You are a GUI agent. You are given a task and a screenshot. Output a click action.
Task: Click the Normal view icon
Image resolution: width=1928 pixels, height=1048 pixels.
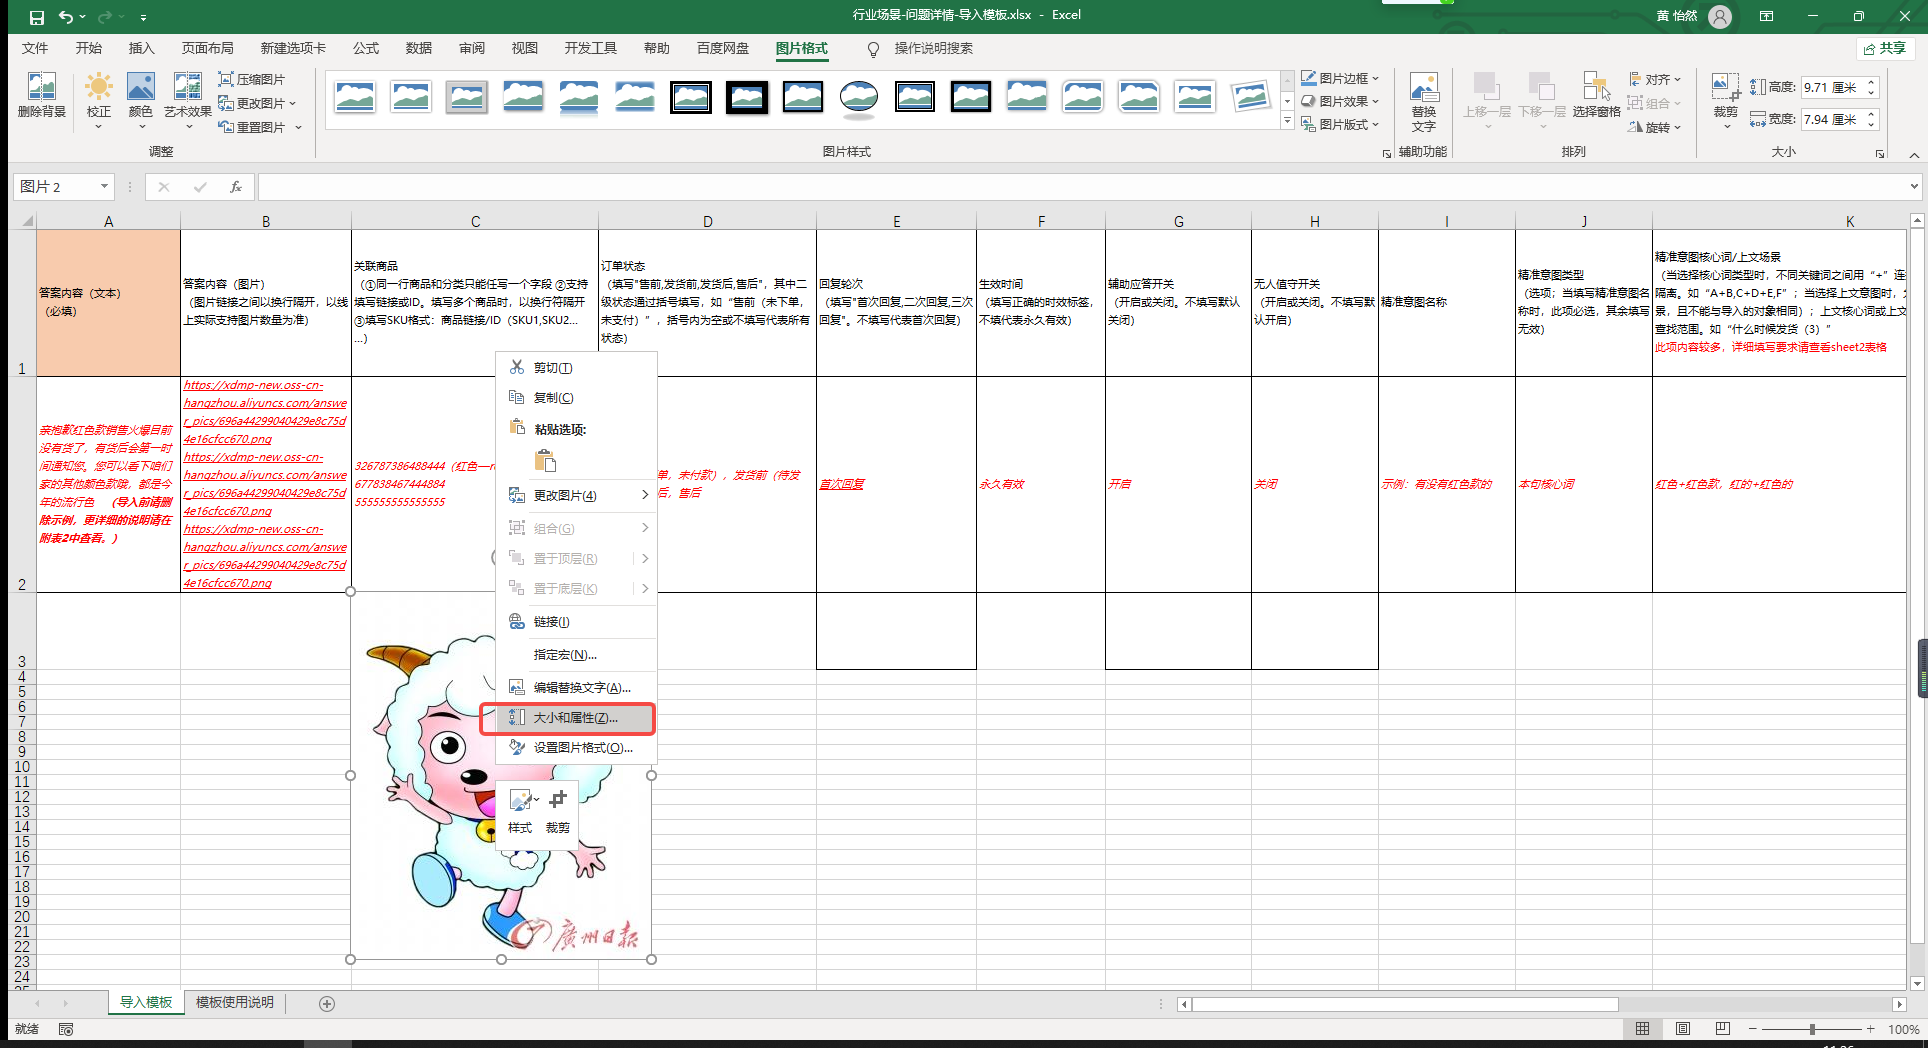click(x=1643, y=1029)
